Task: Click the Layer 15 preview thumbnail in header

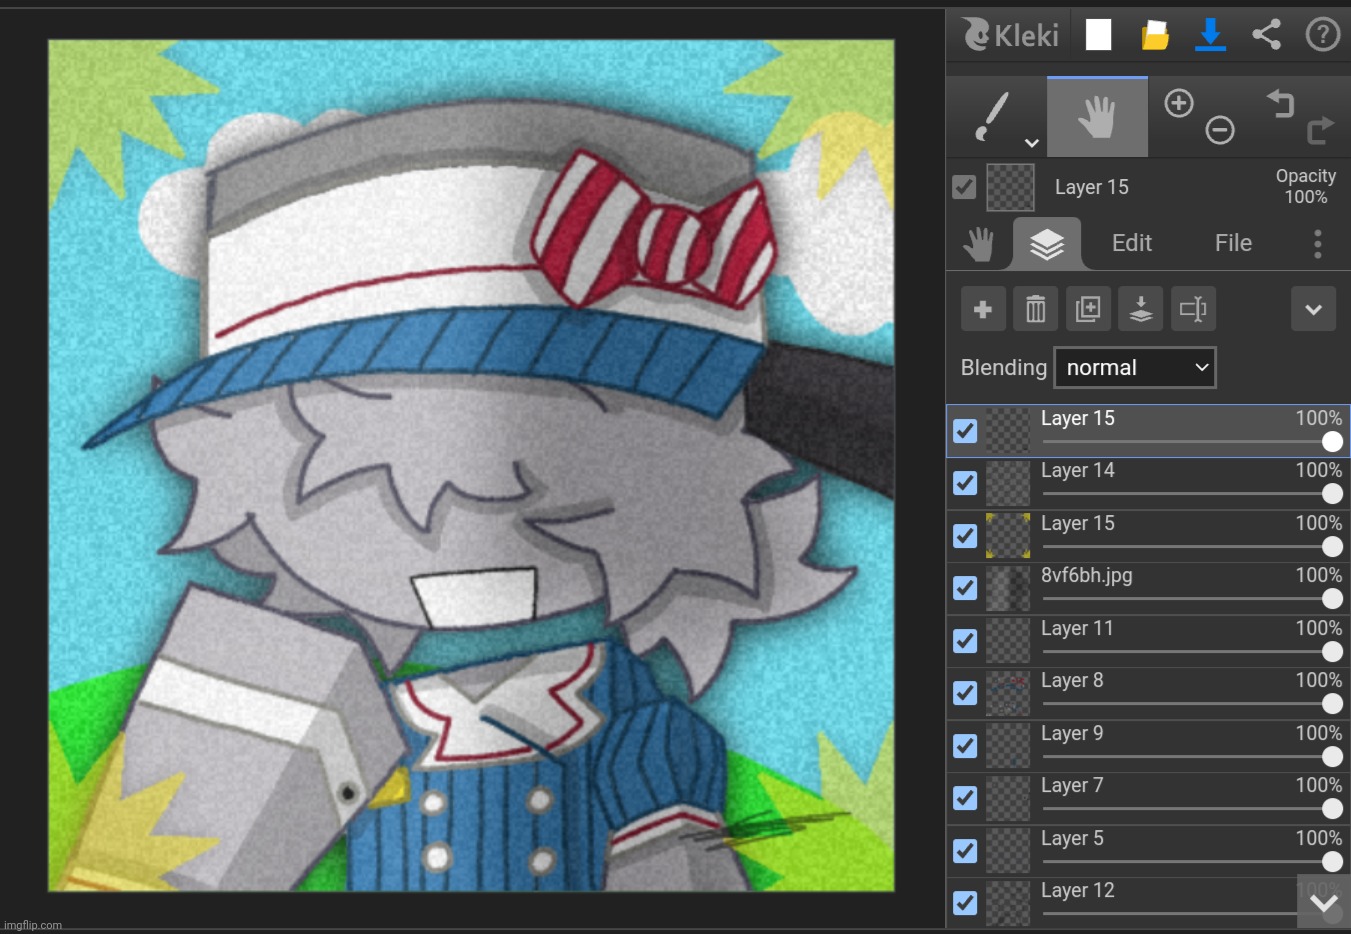Action: coord(1010,187)
